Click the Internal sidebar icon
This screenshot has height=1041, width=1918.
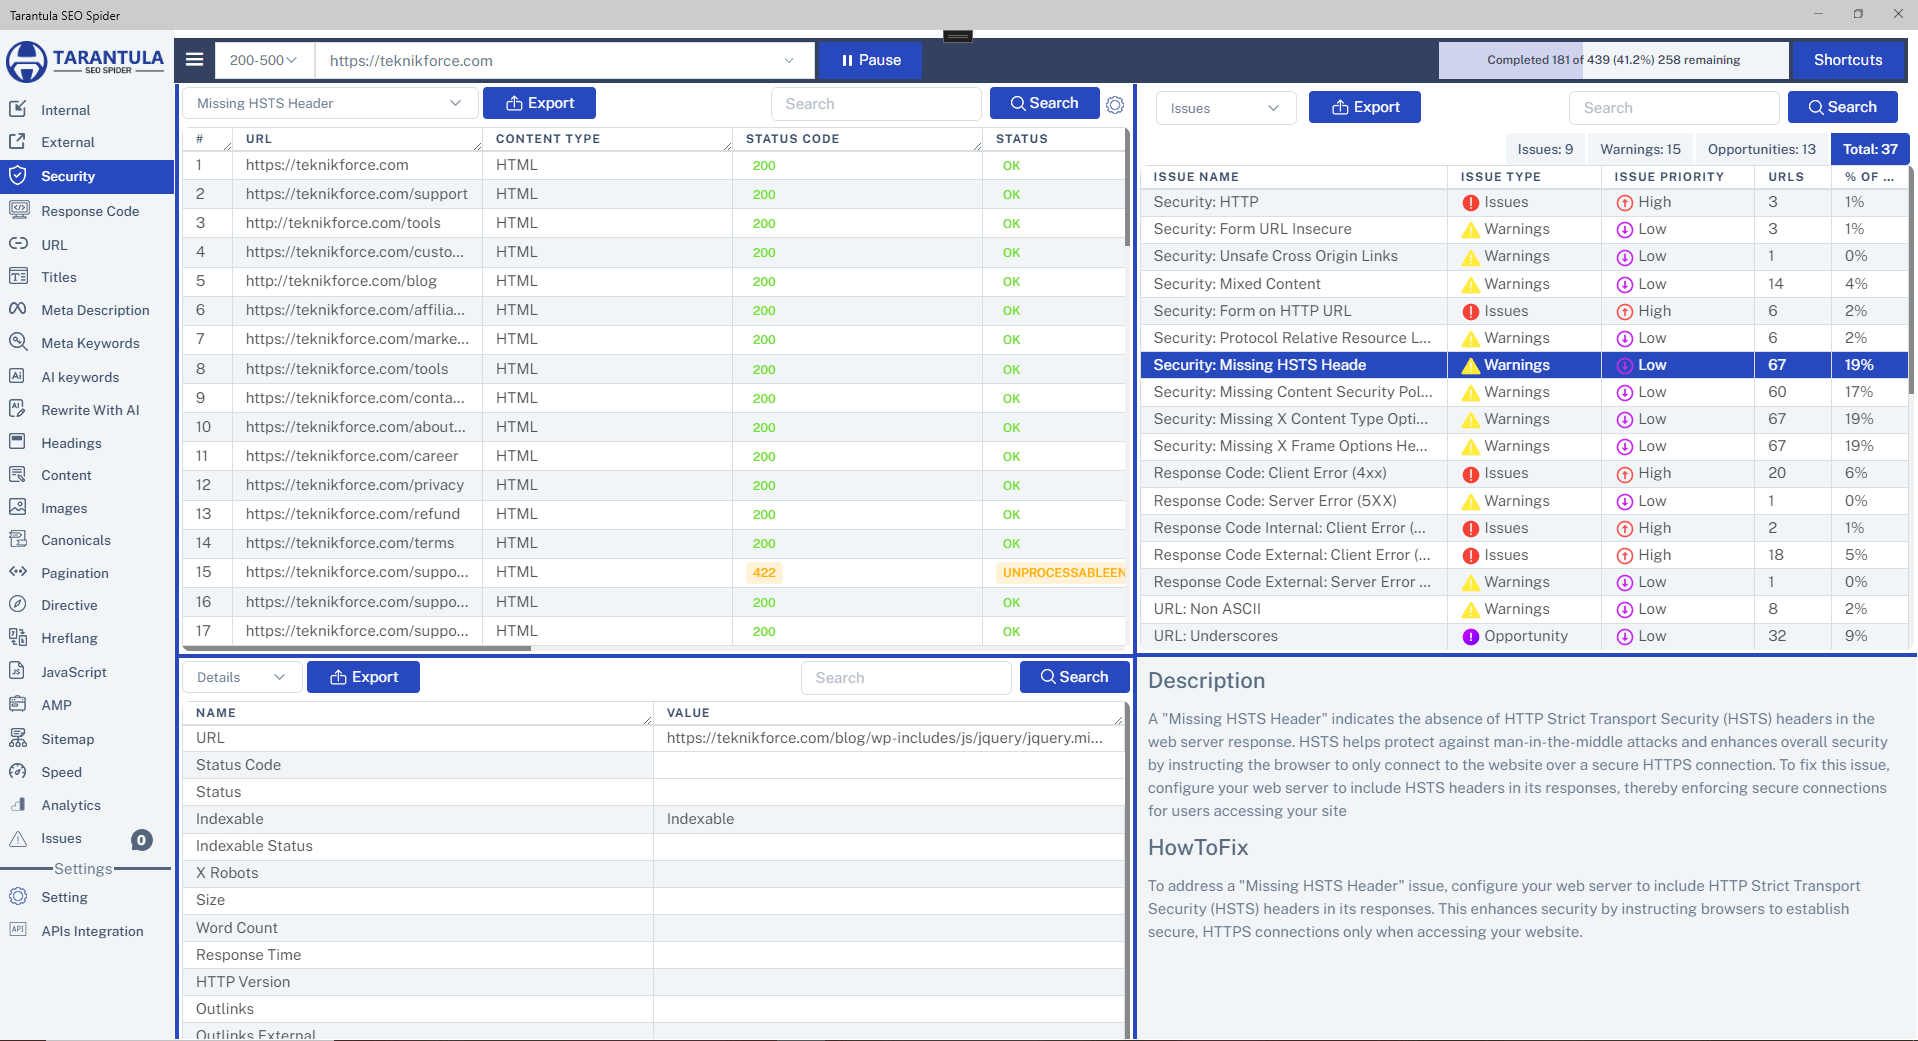pyautogui.click(x=18, y=109)
